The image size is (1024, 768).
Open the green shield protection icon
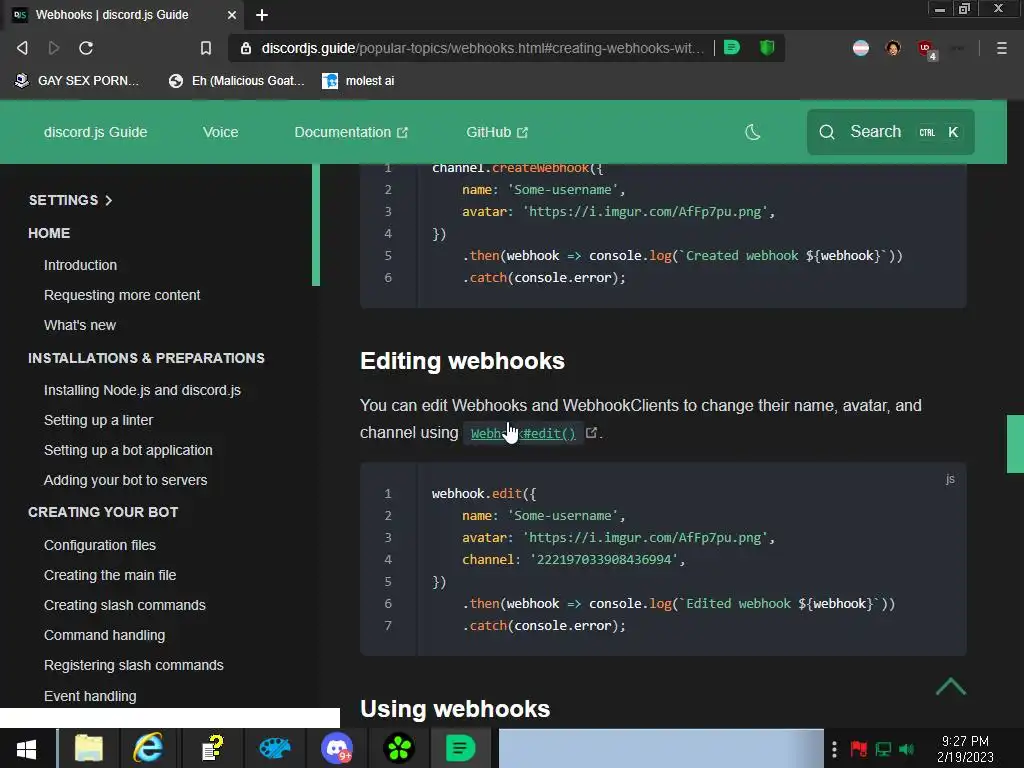767,47
